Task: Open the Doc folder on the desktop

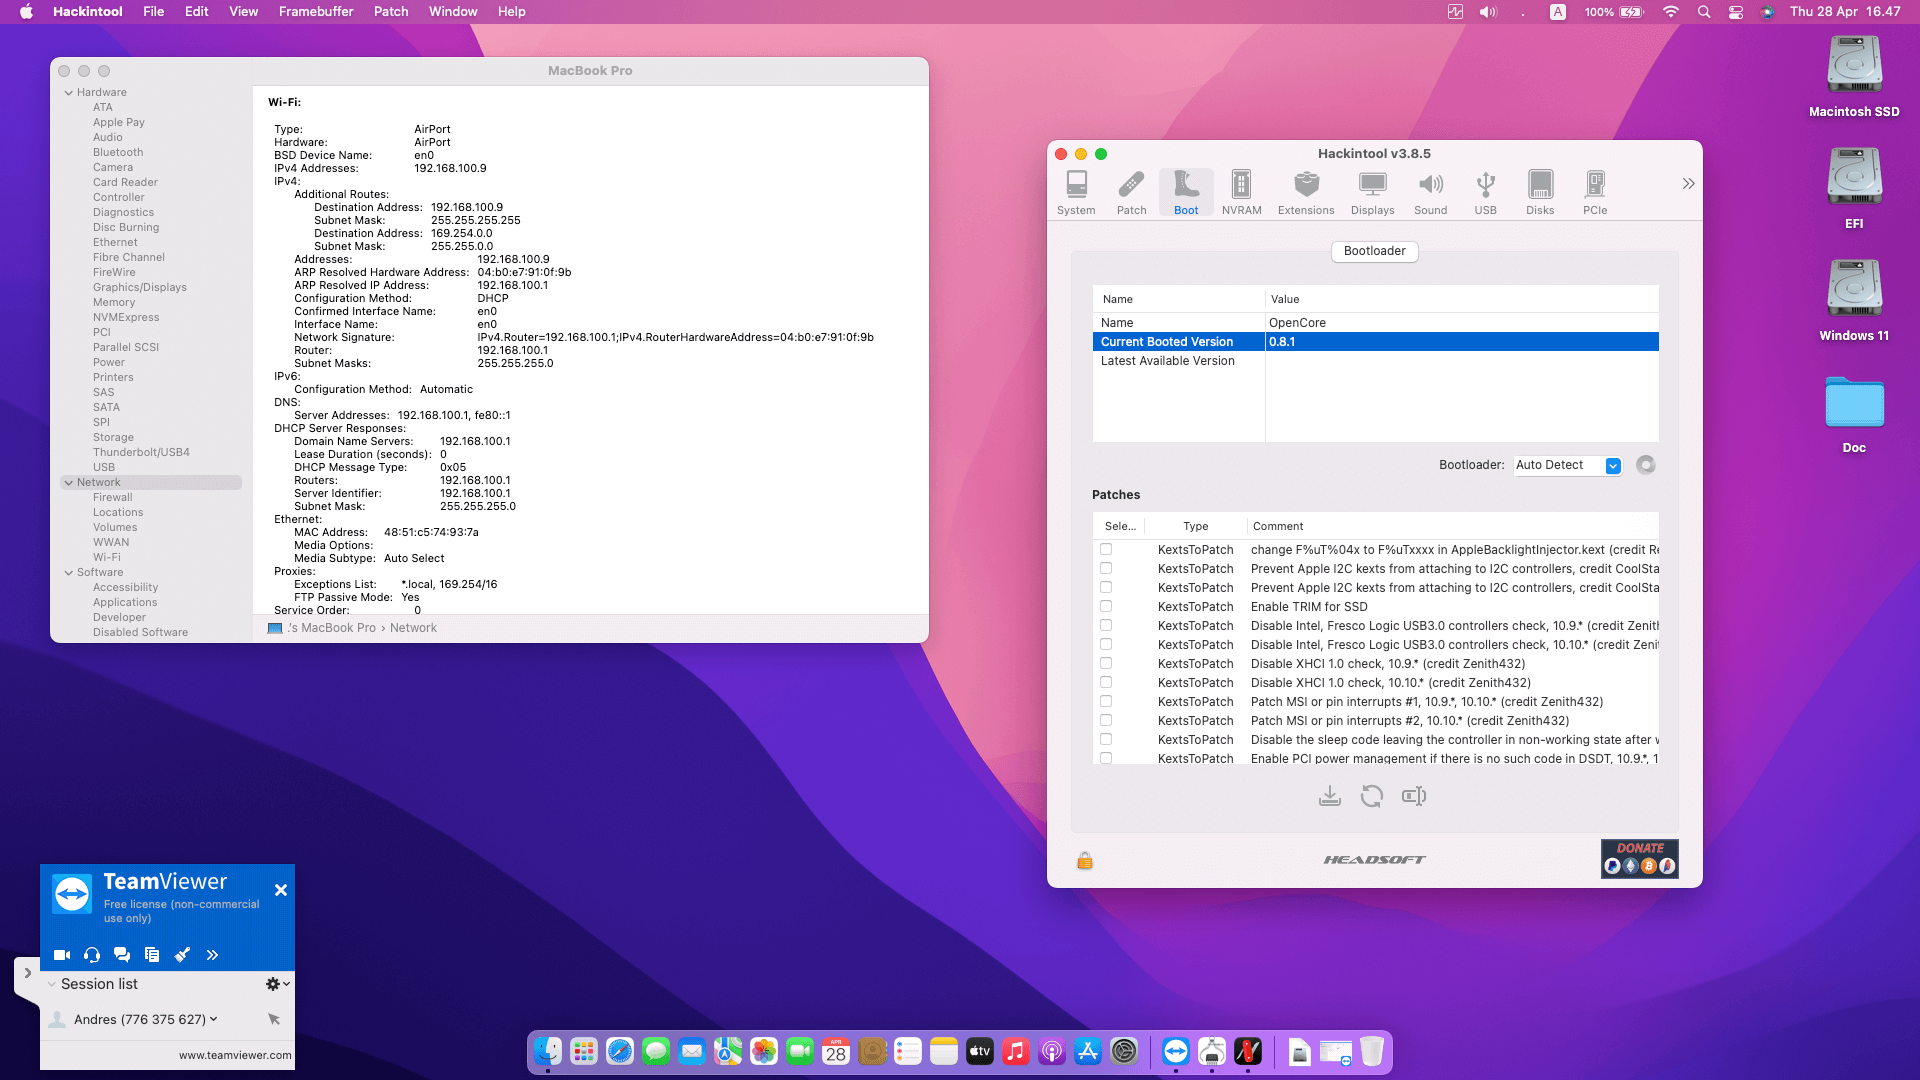Action: 1854,413
